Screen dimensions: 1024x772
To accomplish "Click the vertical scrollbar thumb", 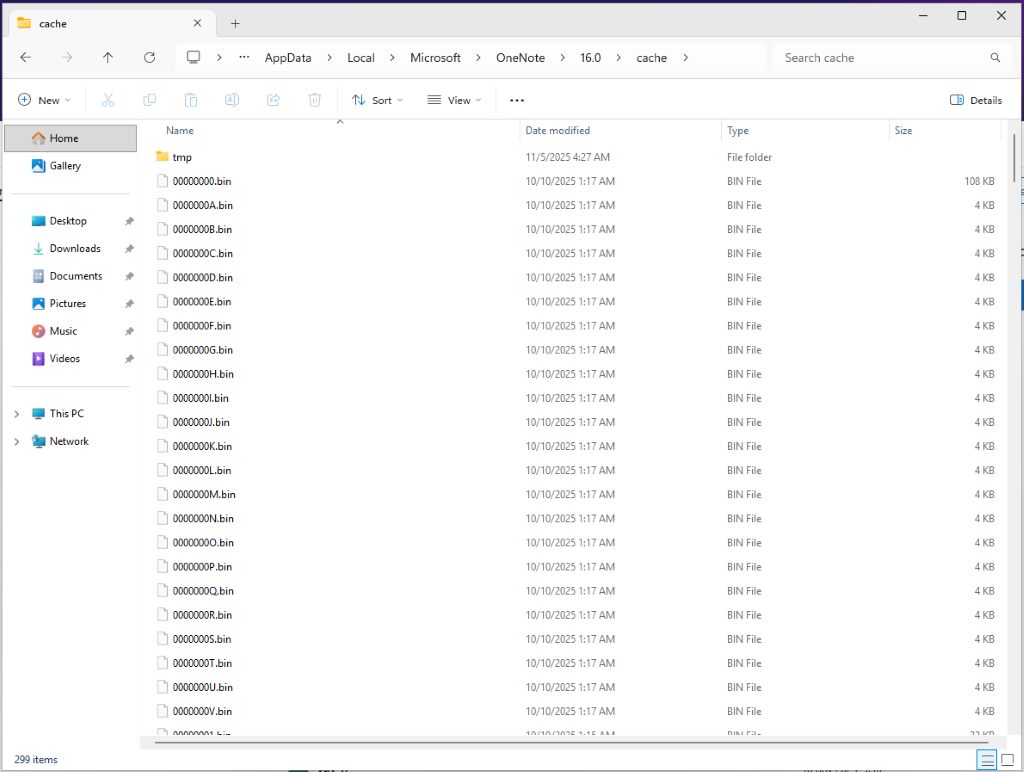I will (x=1014, y=158).
